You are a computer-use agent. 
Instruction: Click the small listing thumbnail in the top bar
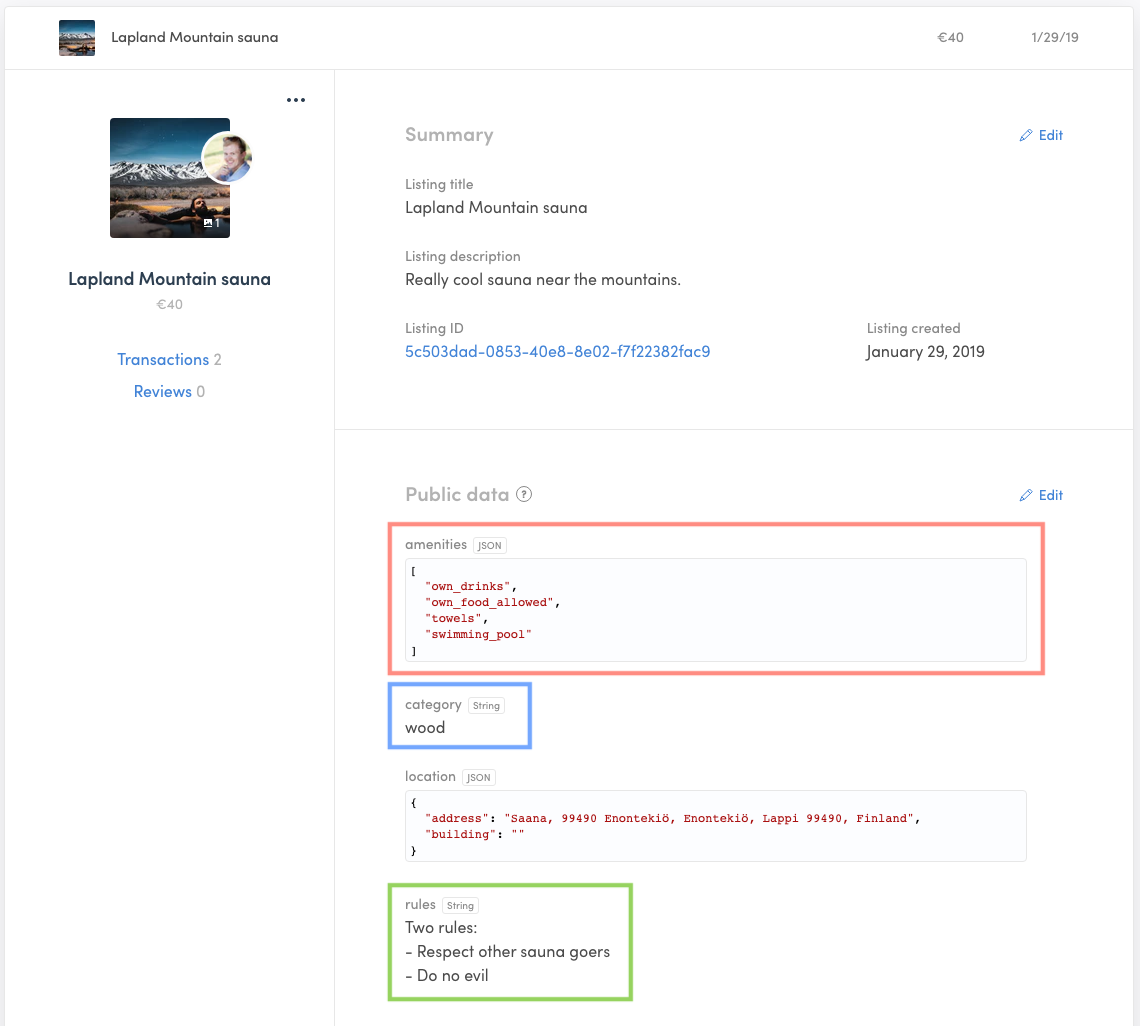(77, 37)
